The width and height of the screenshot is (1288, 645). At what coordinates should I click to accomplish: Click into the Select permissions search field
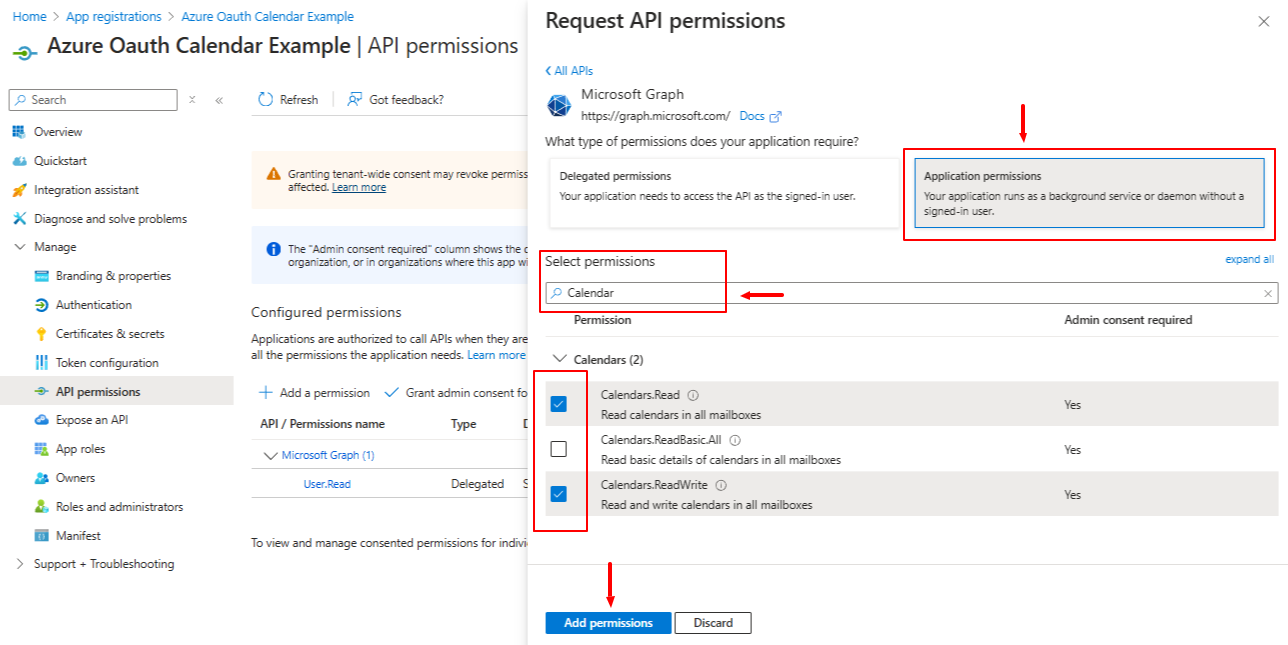[x=911, y=293]
